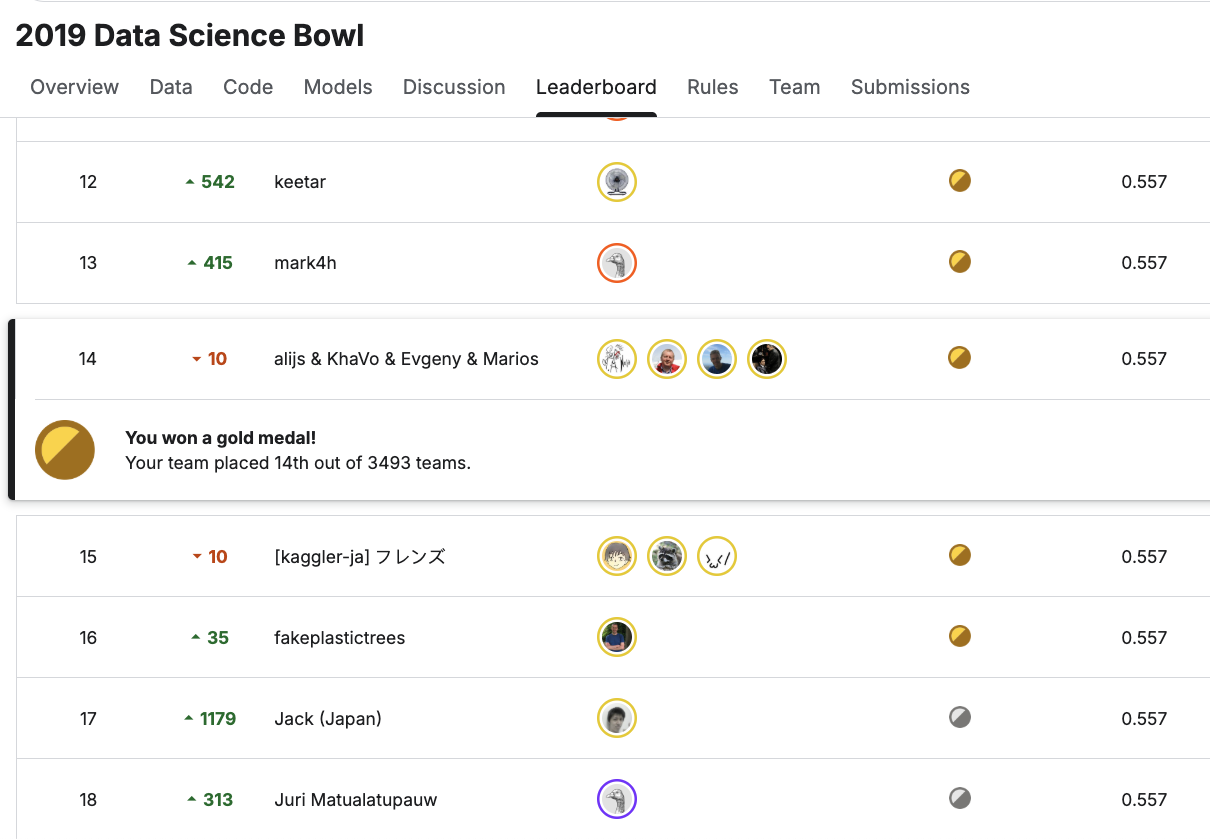Click Juri Matualatupauw's purple-ringed avatar
Screen dimensions: 1210x839
(617, 799)
